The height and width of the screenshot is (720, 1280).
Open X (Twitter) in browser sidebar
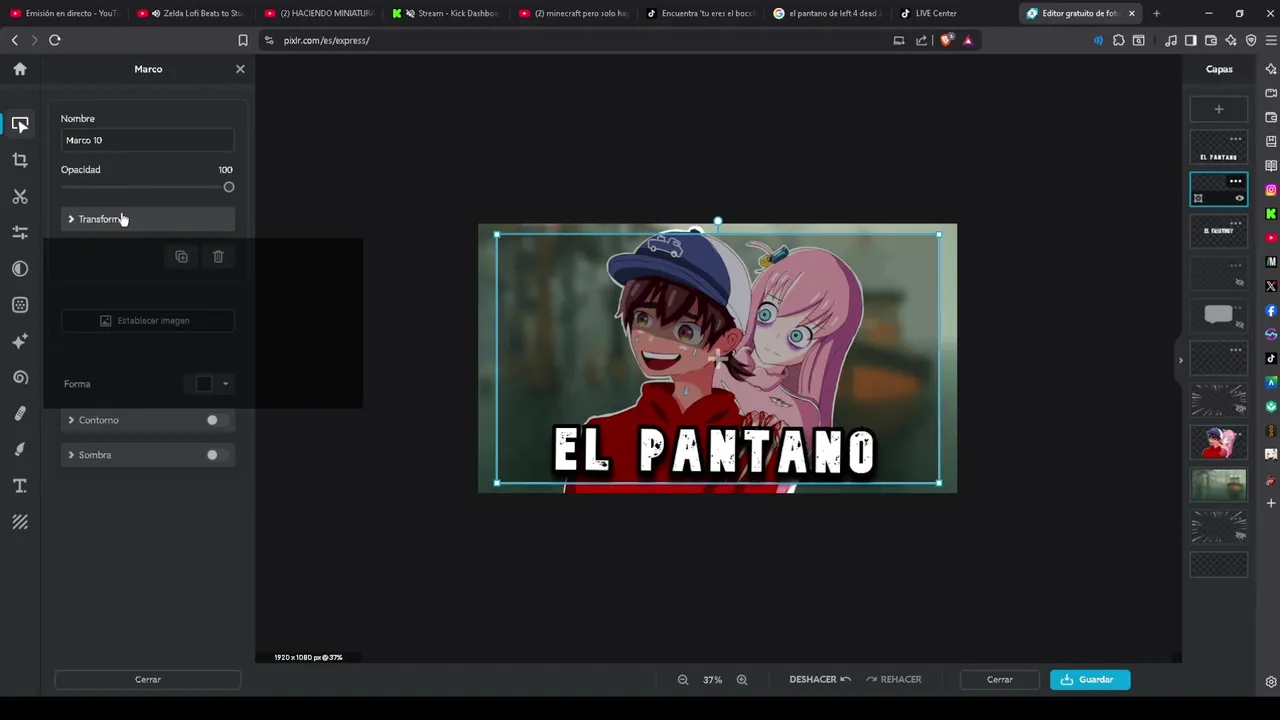click(x=1271, y=286)
